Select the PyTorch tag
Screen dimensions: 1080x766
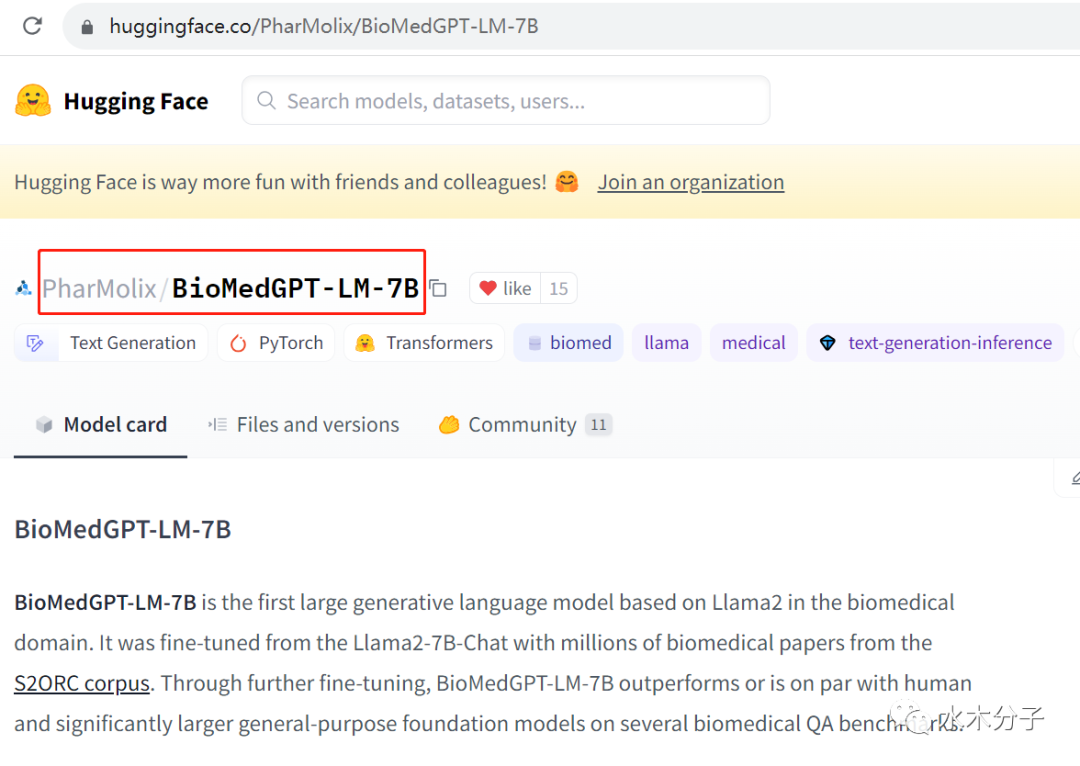tap(276, 343)
